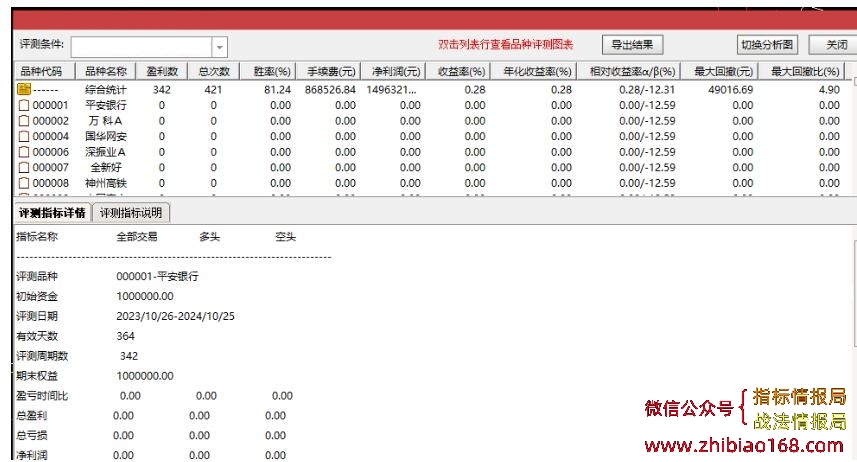Click inside the 评测条件 input field
The image size is (857, 462).
pos(141,47)
